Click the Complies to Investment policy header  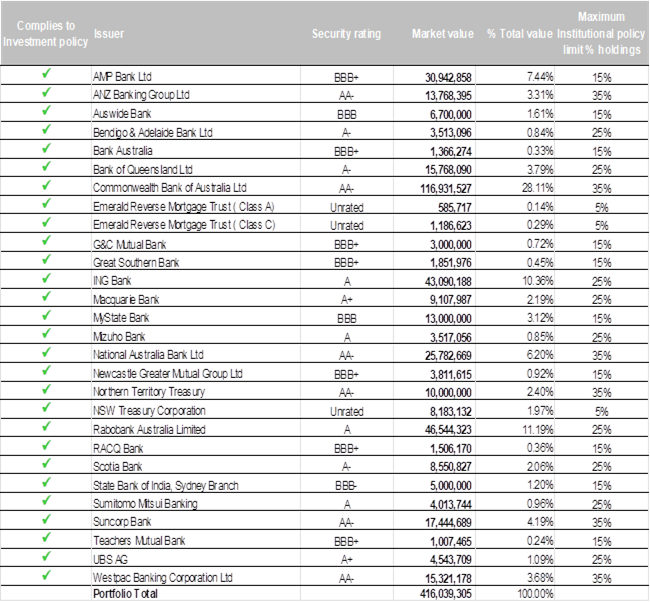point(45,33)
